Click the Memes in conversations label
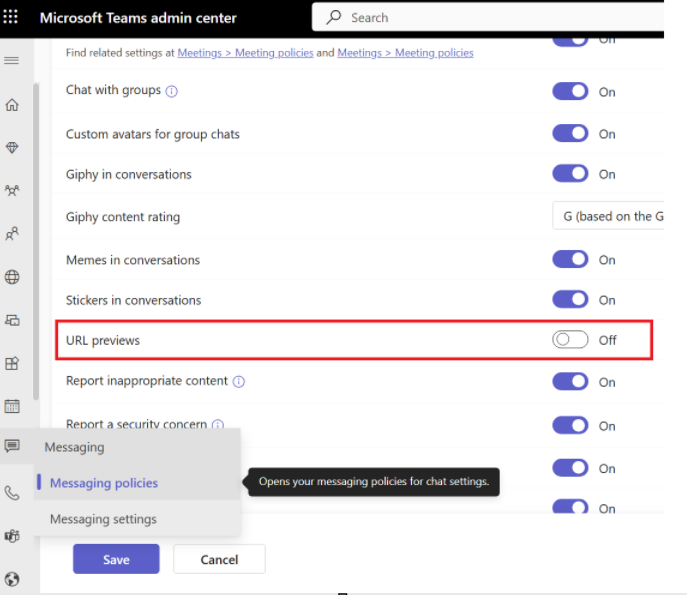Viewport: 687px width, 595px height. click(133, 260)
